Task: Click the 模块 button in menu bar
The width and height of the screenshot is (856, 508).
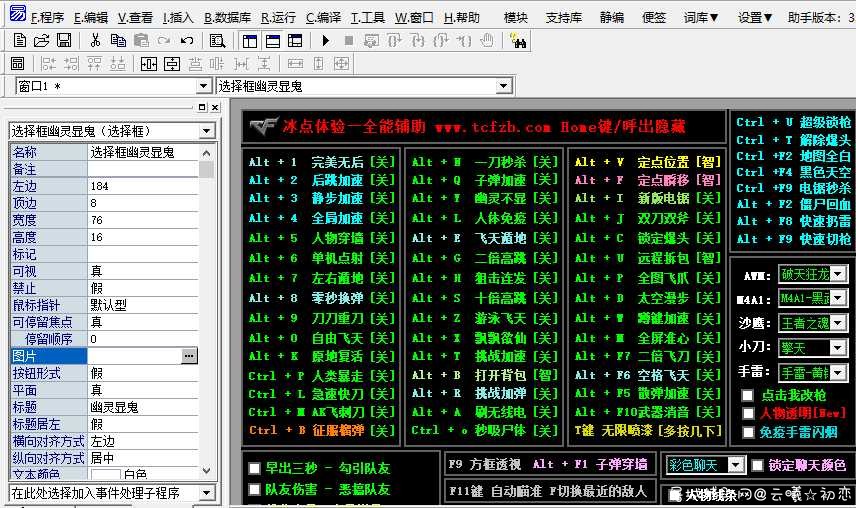Action: point(516,17)
